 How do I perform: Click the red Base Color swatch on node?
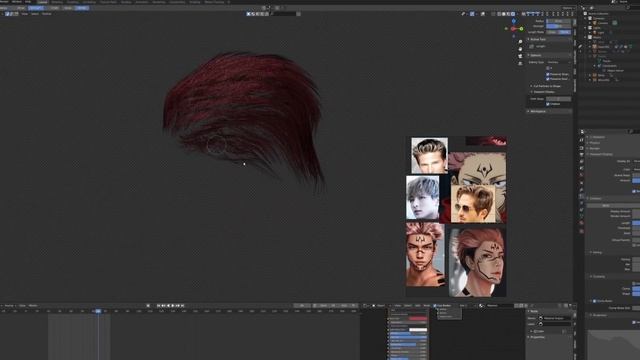pyautogui.click(x=418, y=318)
